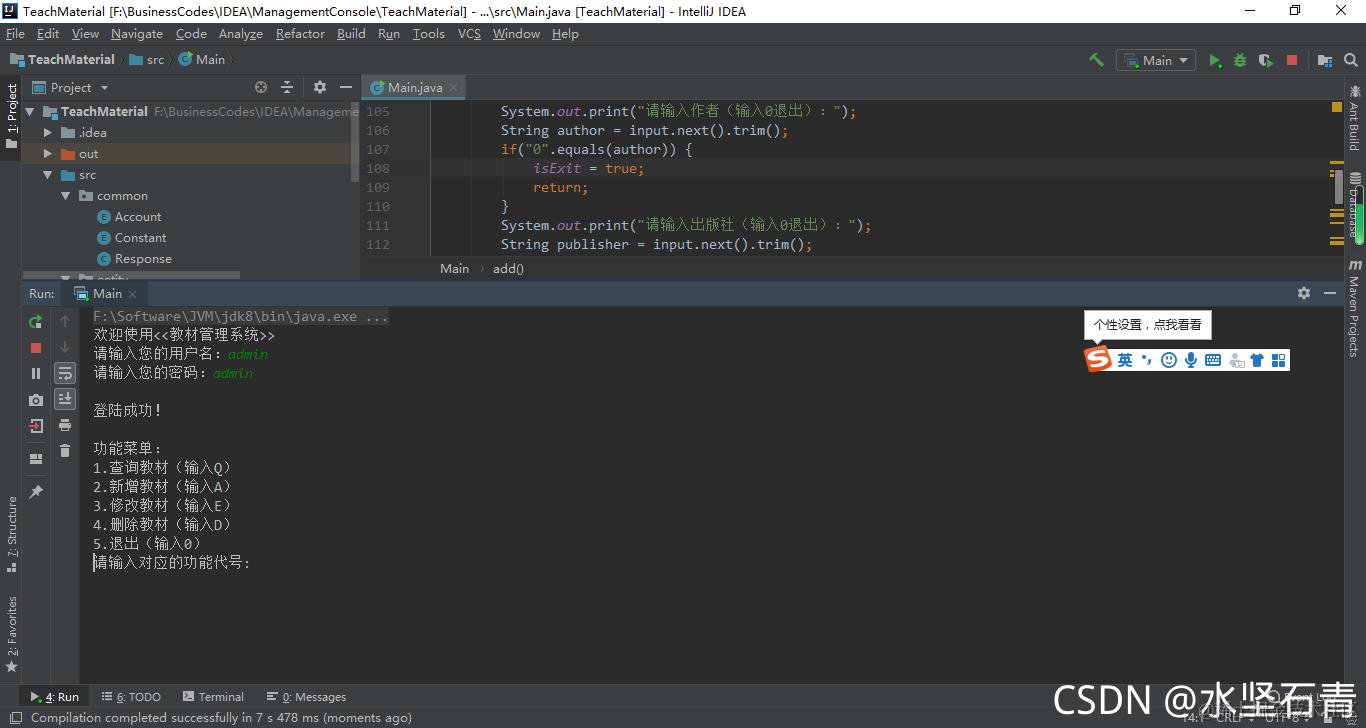The image size is (1366, 728).
Task: Stop Main using Run panel red square
Action: pos(36,348)
